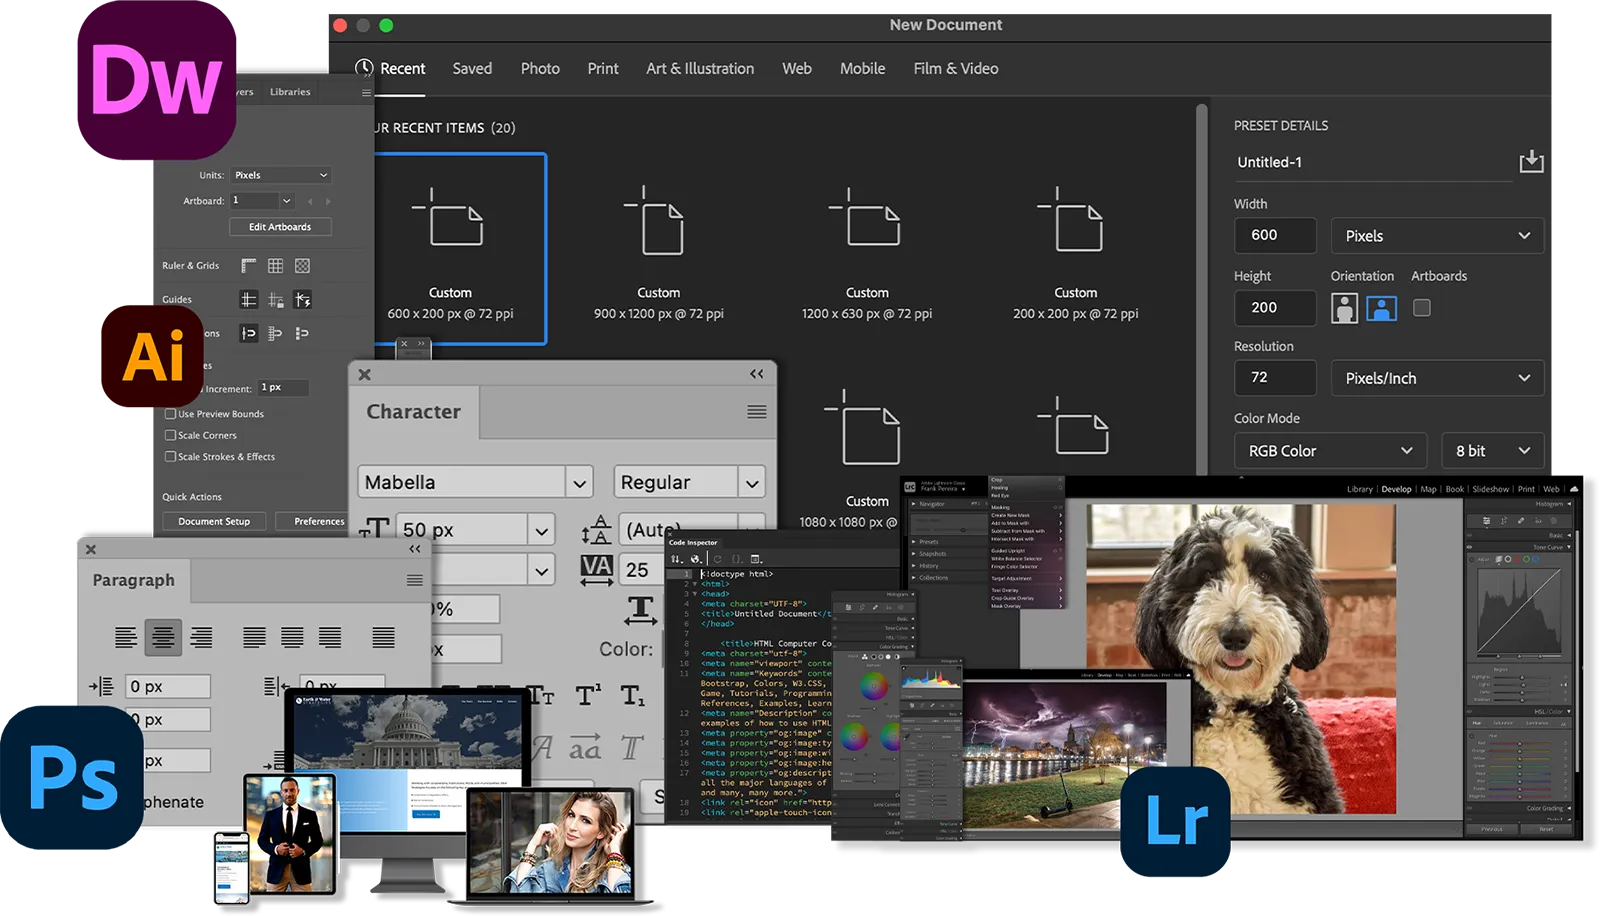The width and height of the screenshot is (1600, 916).
Task: Apply the Subscript icon in Character panel
Action: (633, 695)
